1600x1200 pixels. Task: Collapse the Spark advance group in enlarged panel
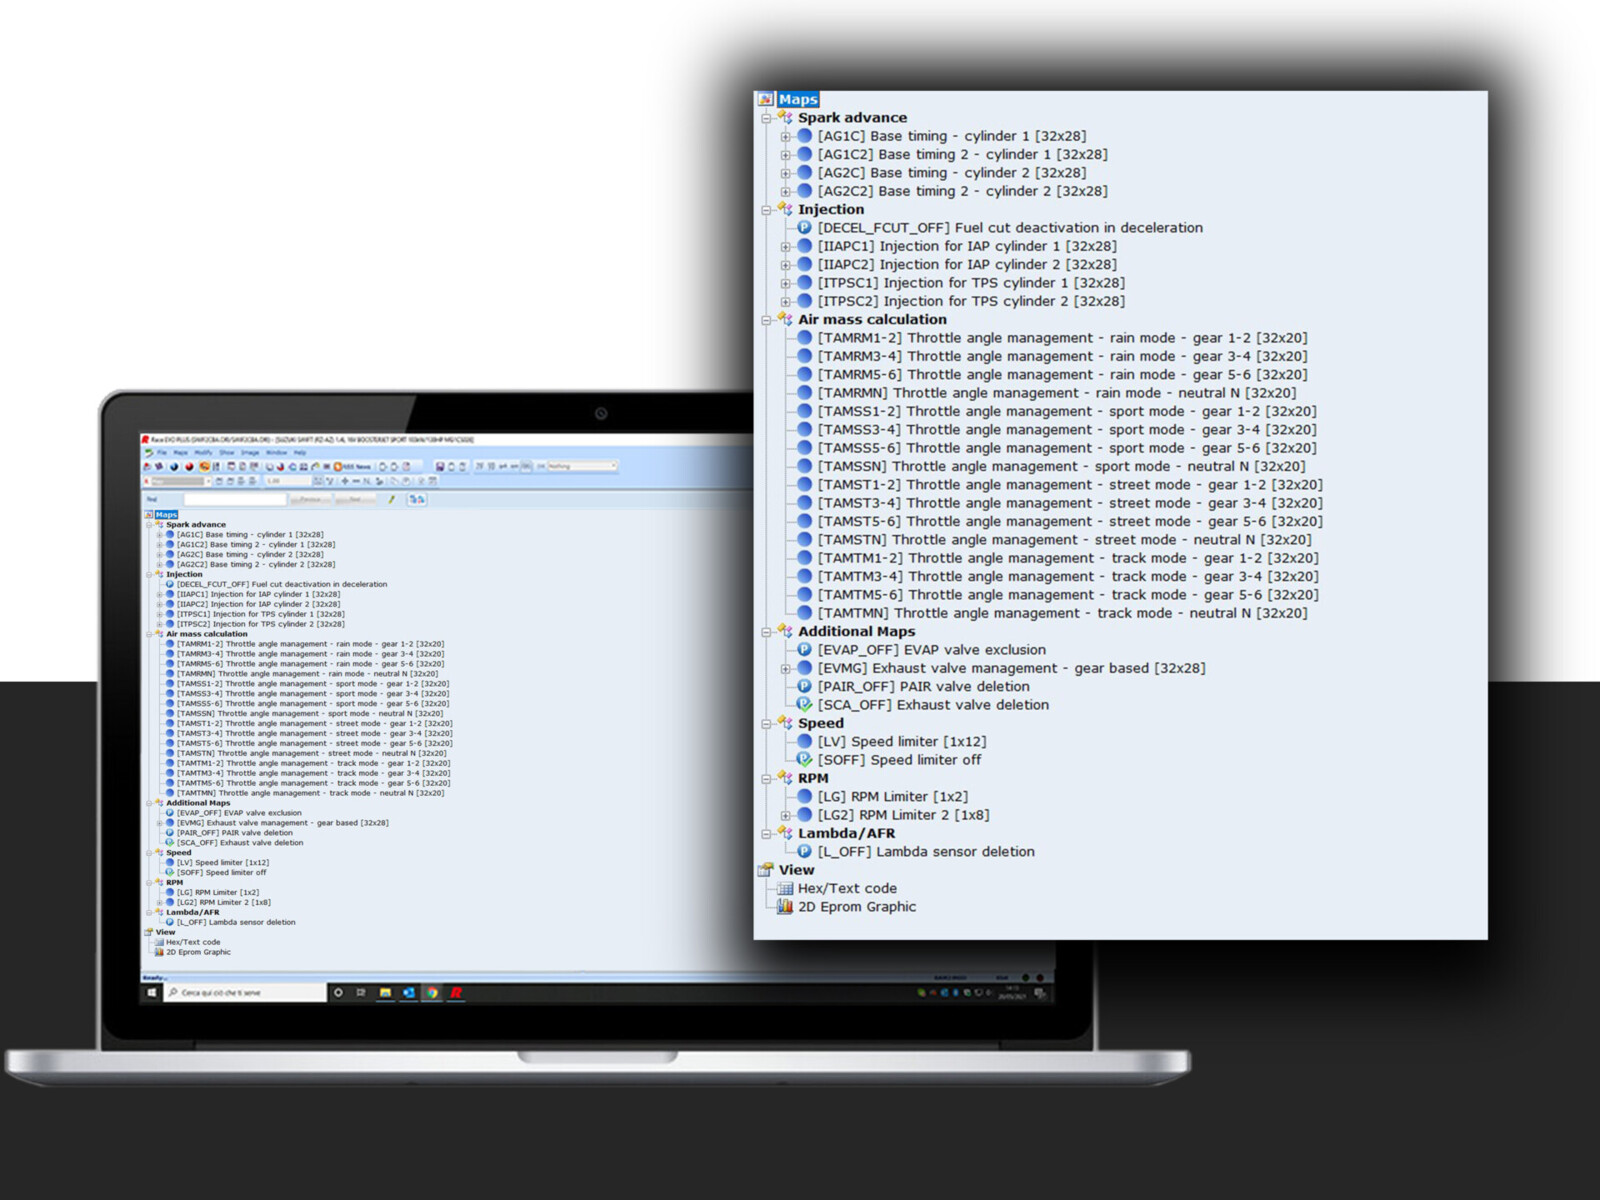766,118
